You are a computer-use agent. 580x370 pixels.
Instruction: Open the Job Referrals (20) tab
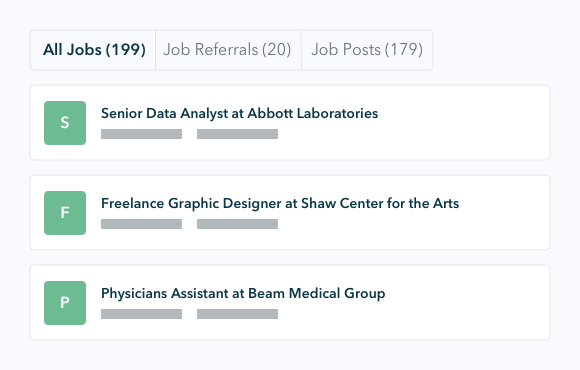click(227, 50)
